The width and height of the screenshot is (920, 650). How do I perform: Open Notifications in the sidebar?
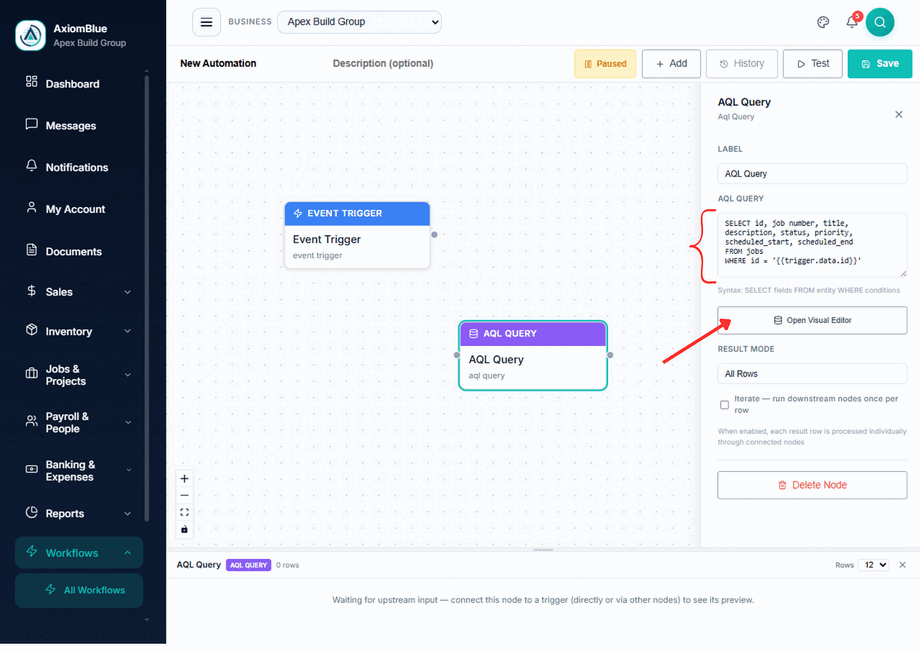click(79, 167)
